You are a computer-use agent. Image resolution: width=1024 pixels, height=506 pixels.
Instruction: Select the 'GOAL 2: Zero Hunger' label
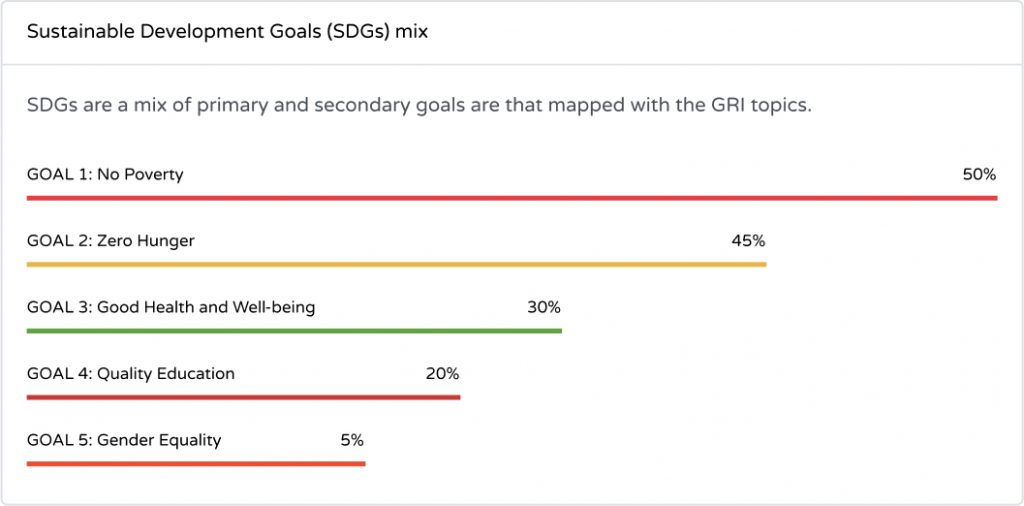pyautogui.click(x=111, y=241)
